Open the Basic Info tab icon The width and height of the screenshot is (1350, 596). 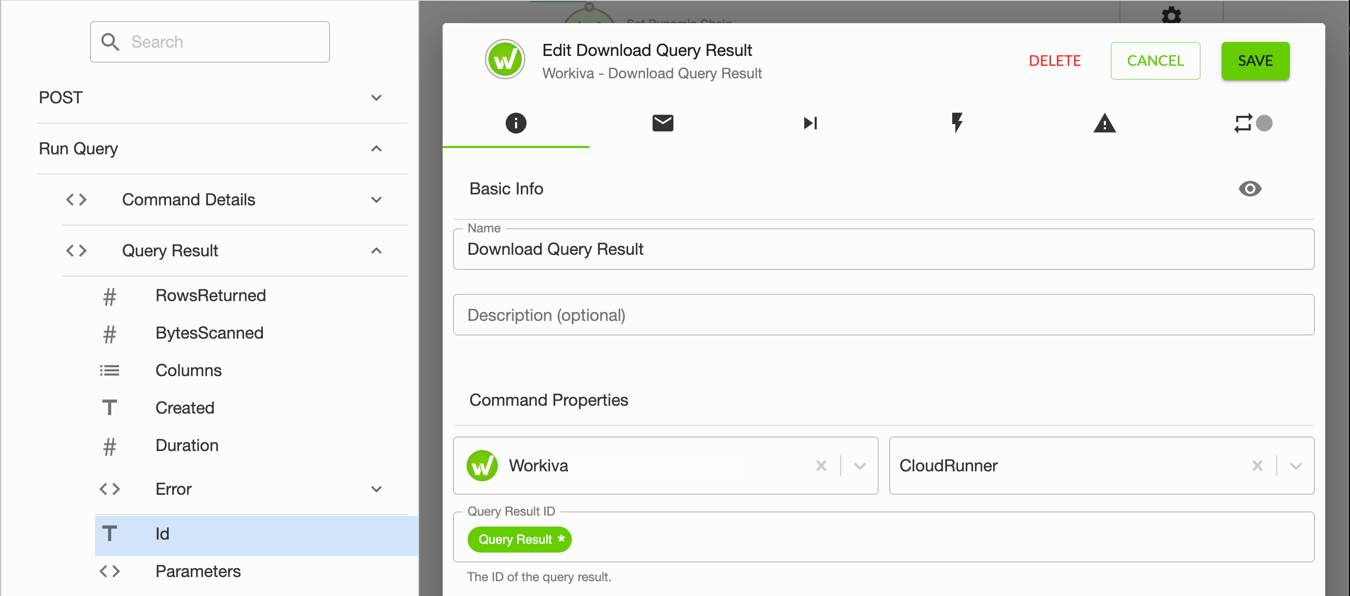pyautogui.click(x=516, y=123)
